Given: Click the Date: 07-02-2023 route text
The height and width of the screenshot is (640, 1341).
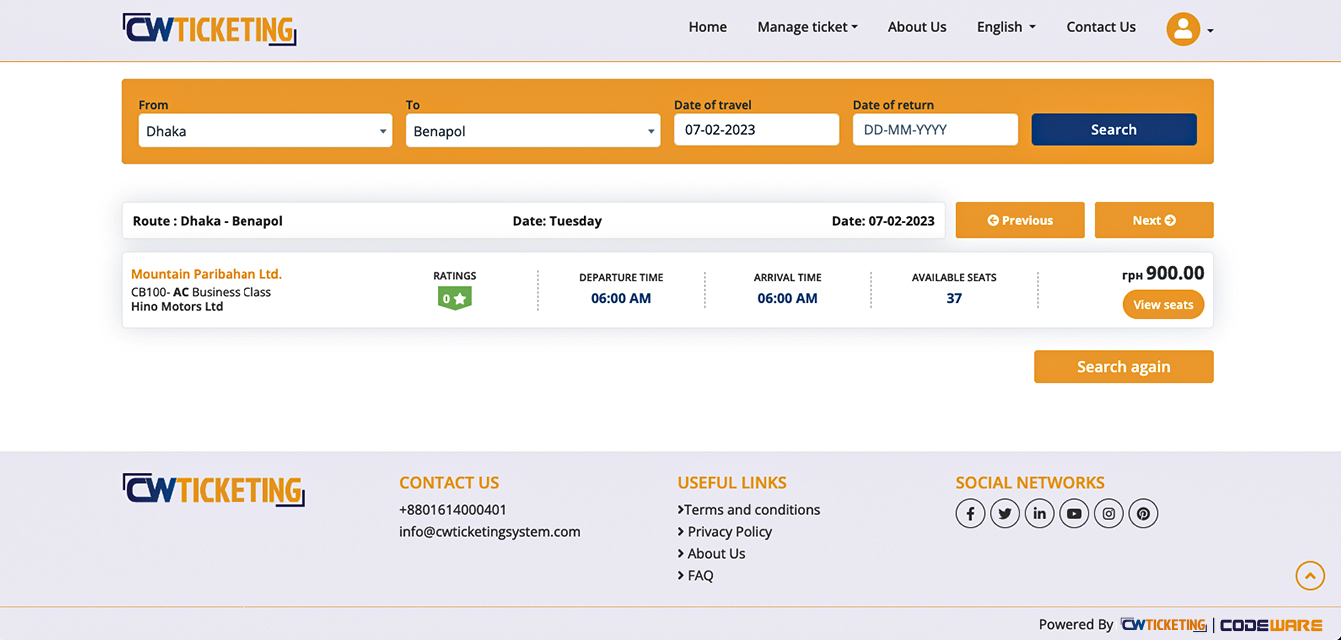Looking at the screenshot, I should point(883,221).
